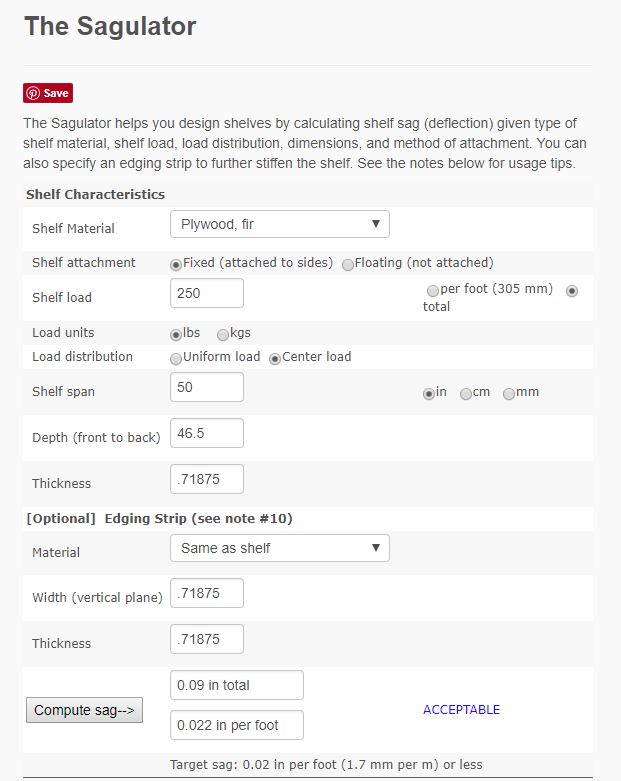
Task: Click the Compute sag button
Action: [x=84, y=710]
